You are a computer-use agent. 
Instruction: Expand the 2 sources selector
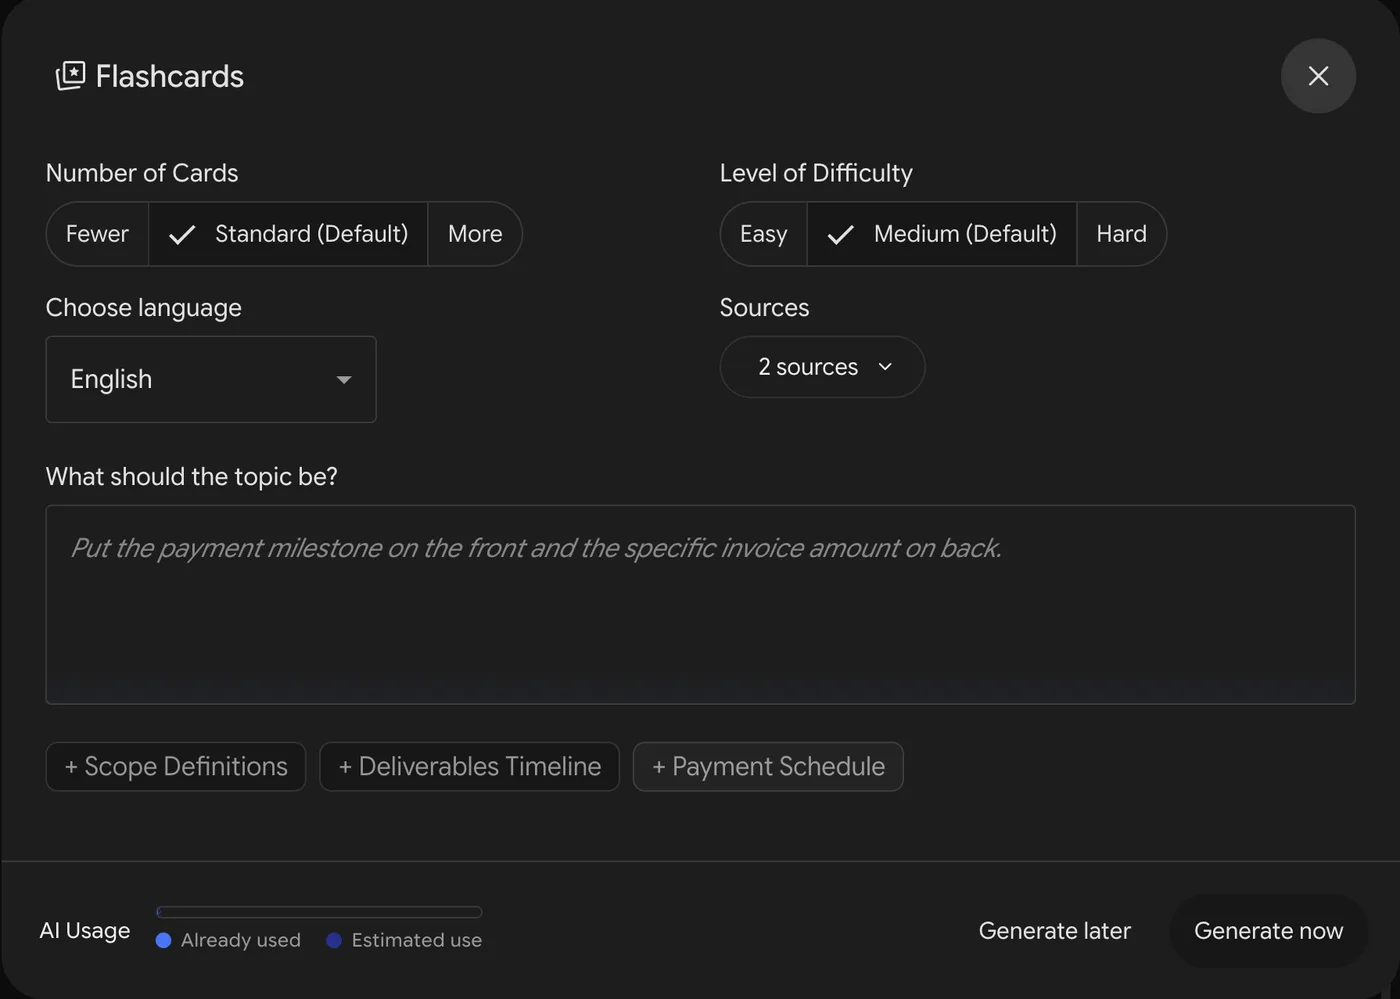click(x=822, y=367)
